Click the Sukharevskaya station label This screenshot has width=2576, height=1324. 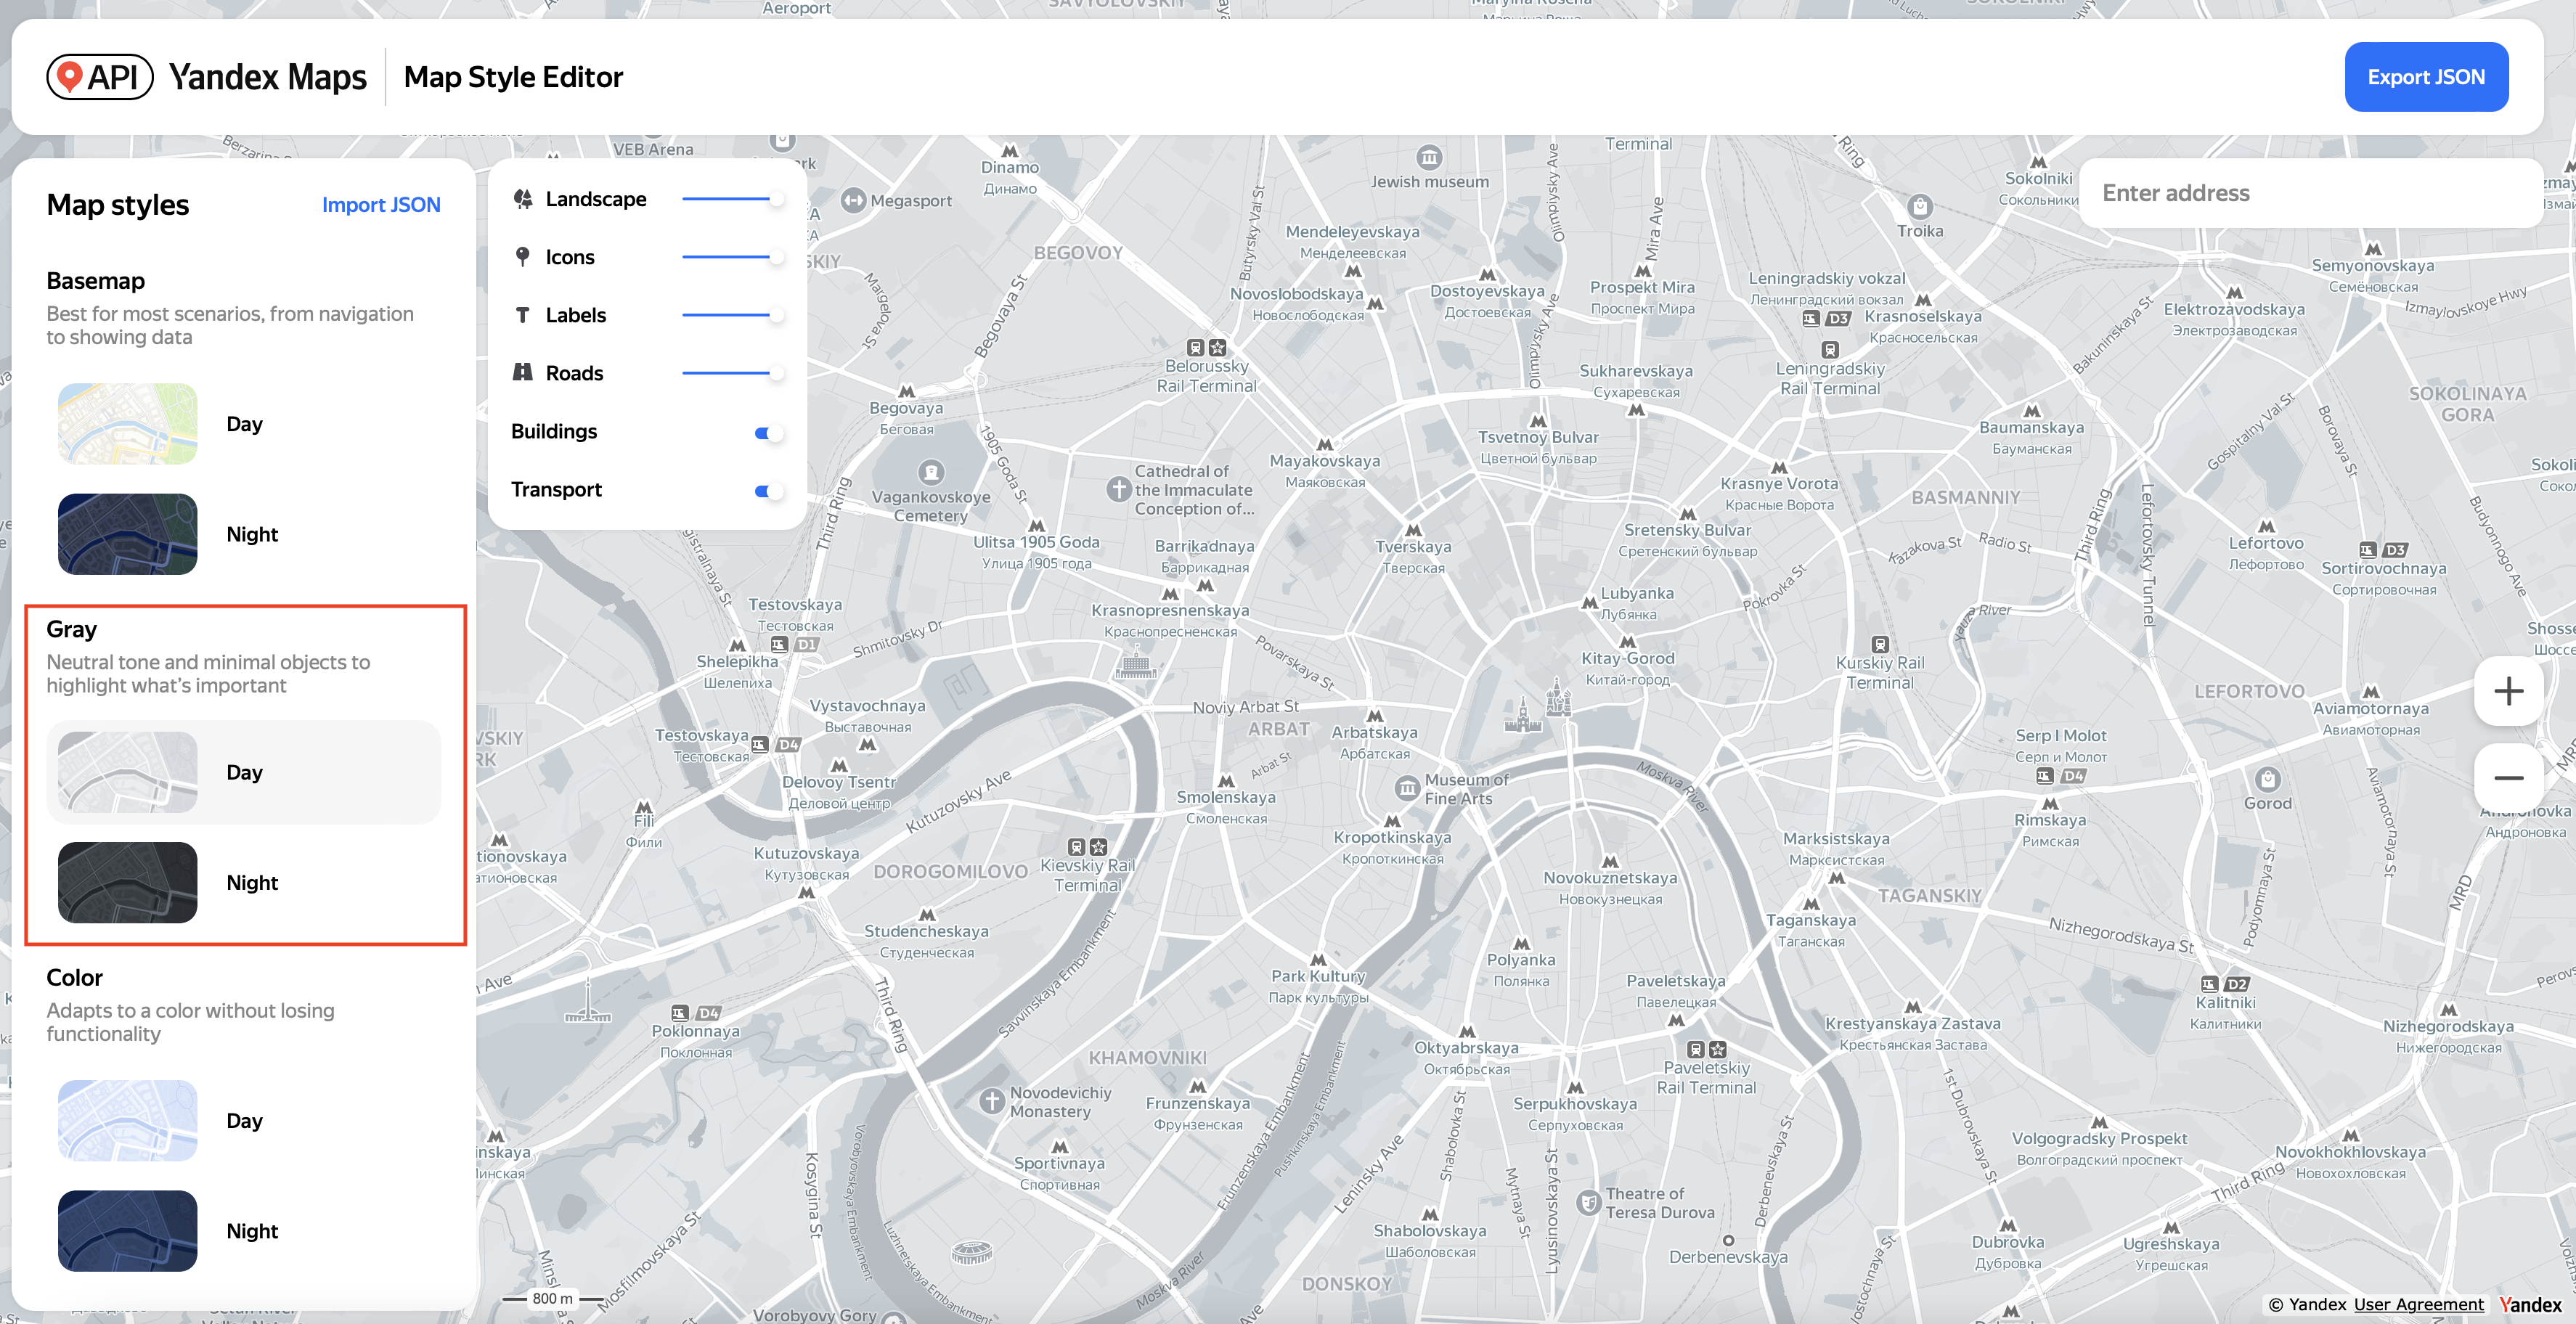click(x=1636, y=371)
